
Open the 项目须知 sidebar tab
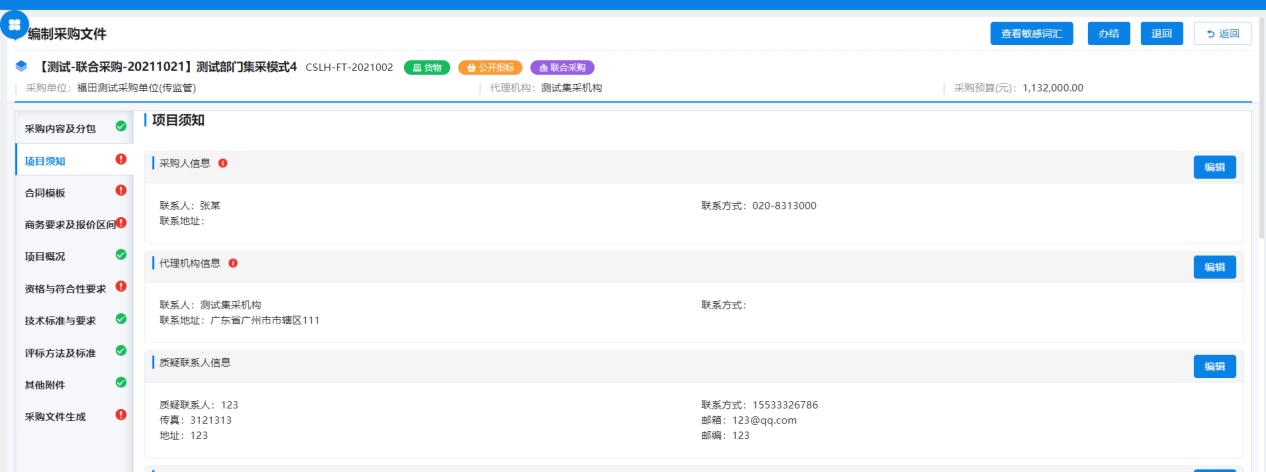45,160
